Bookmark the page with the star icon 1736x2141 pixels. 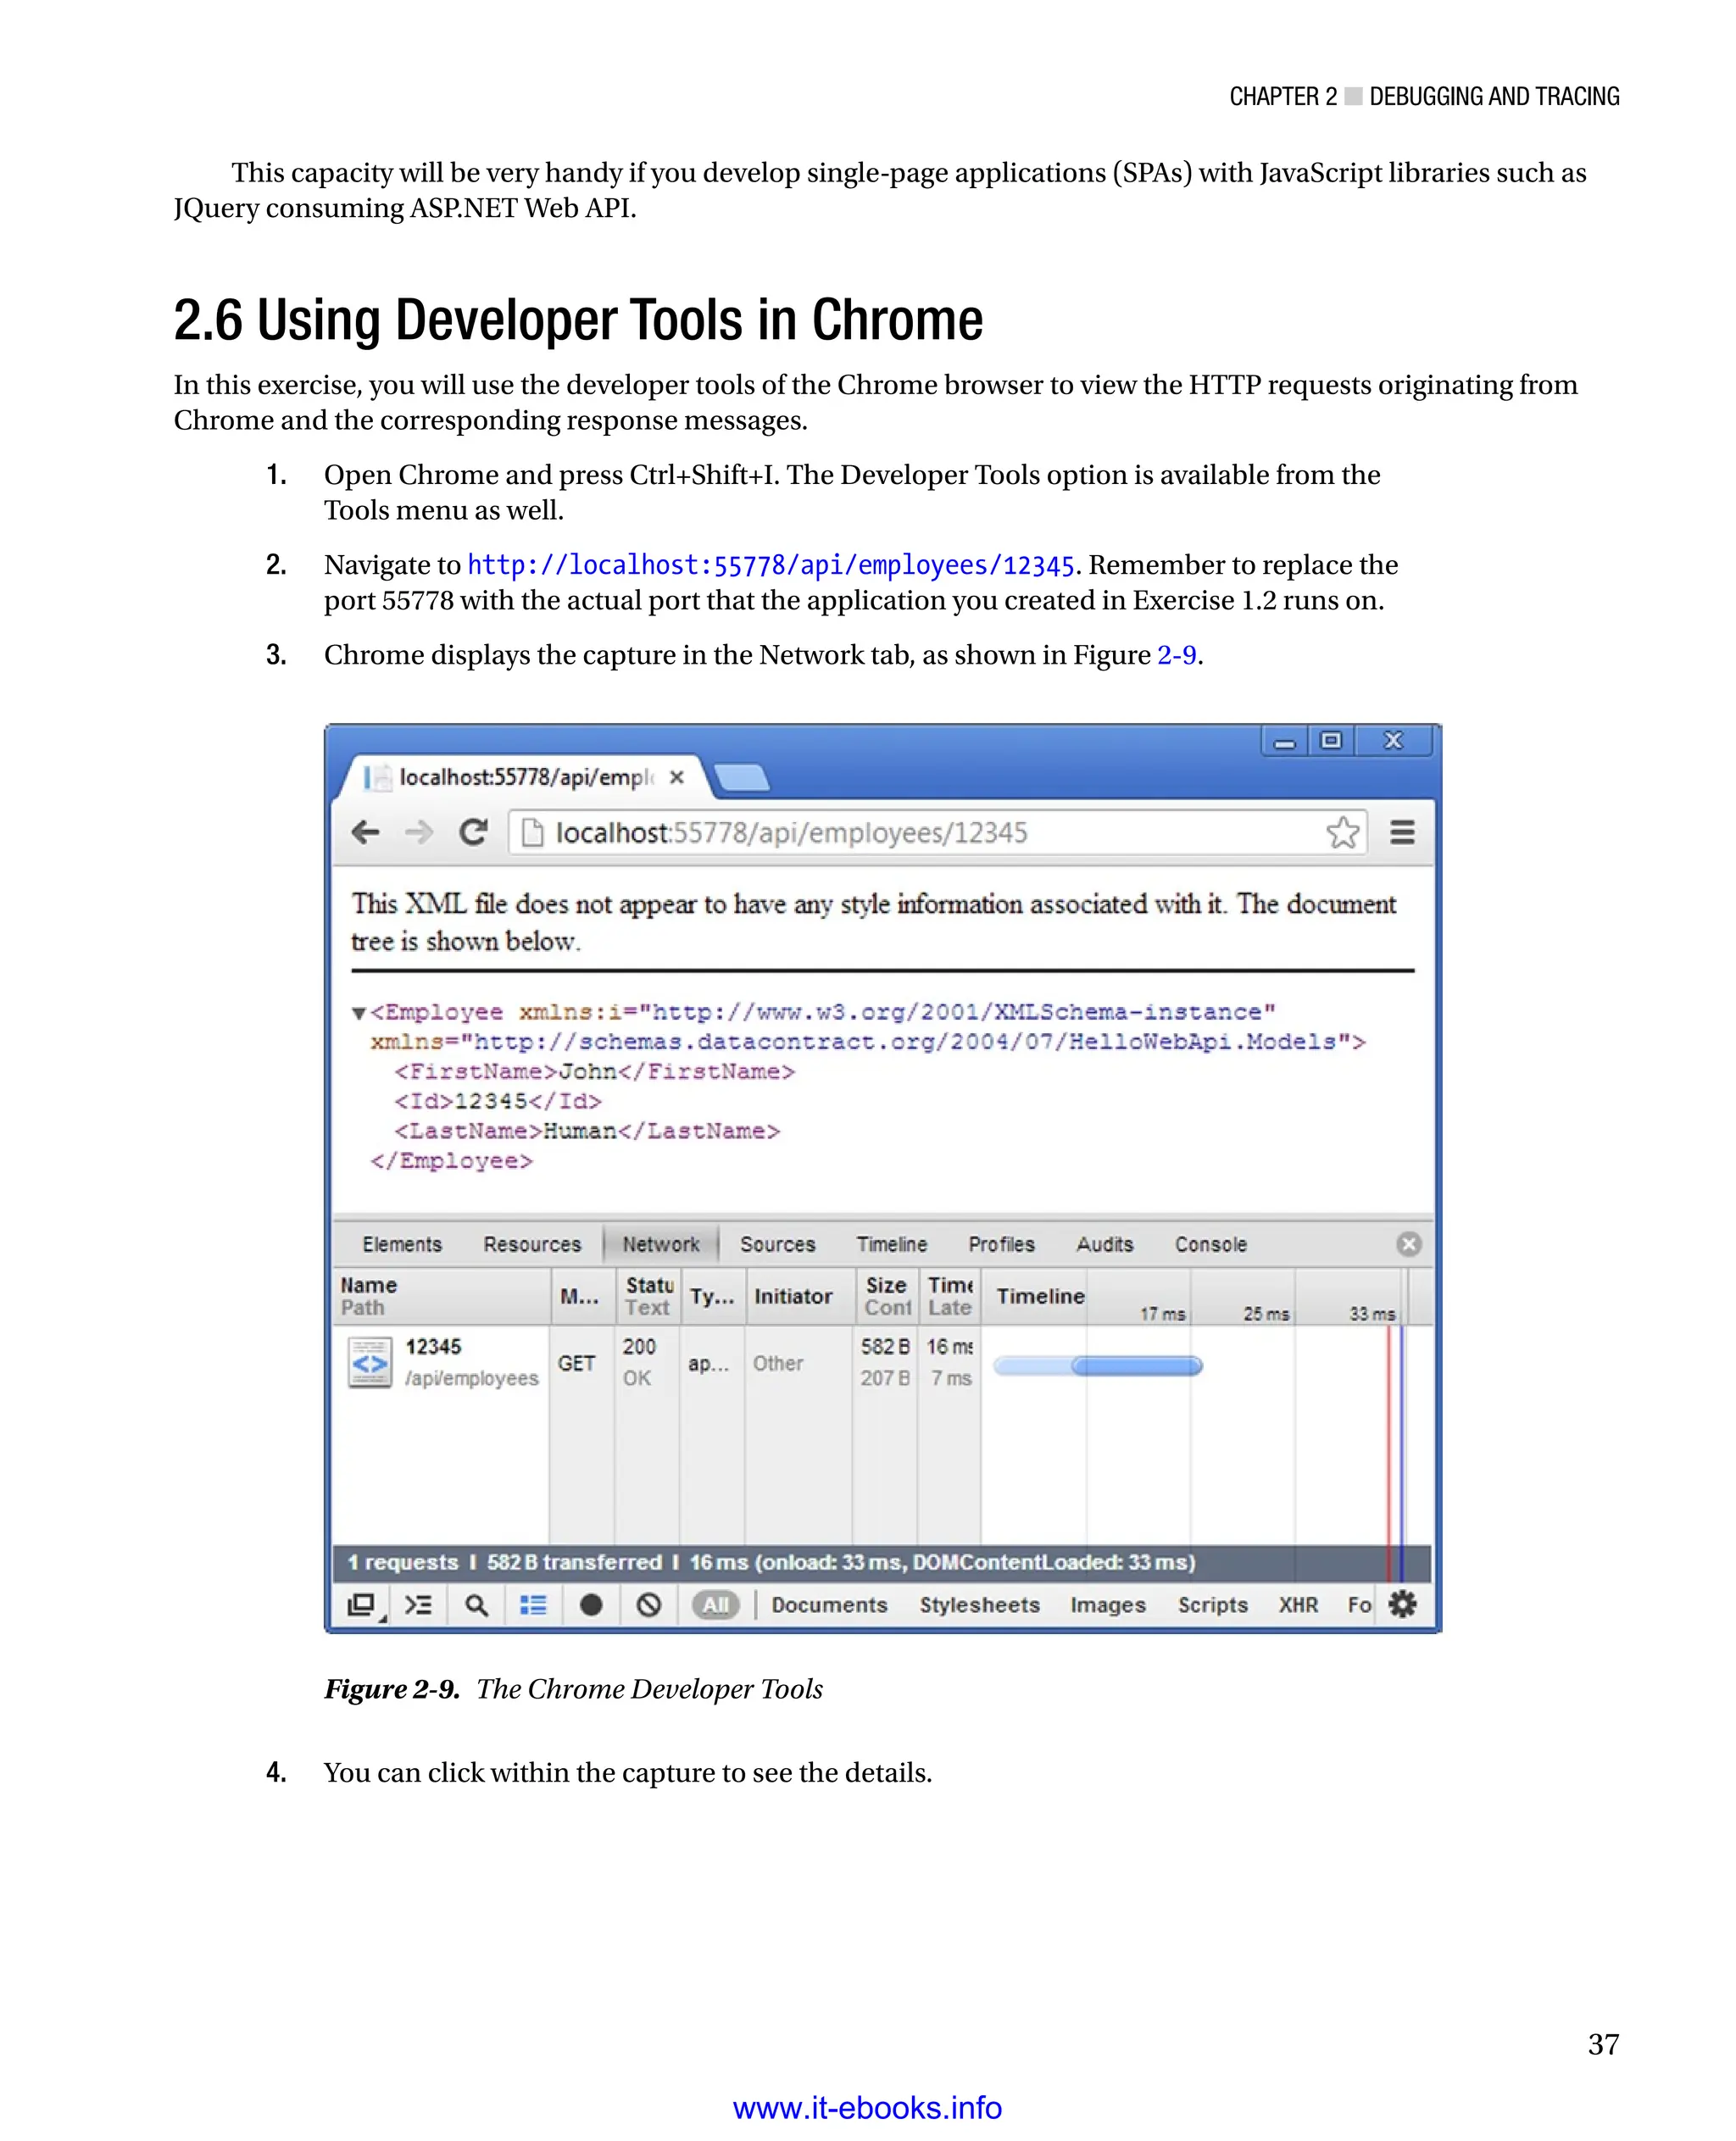pyautogui.click(x=1342, y=832)
